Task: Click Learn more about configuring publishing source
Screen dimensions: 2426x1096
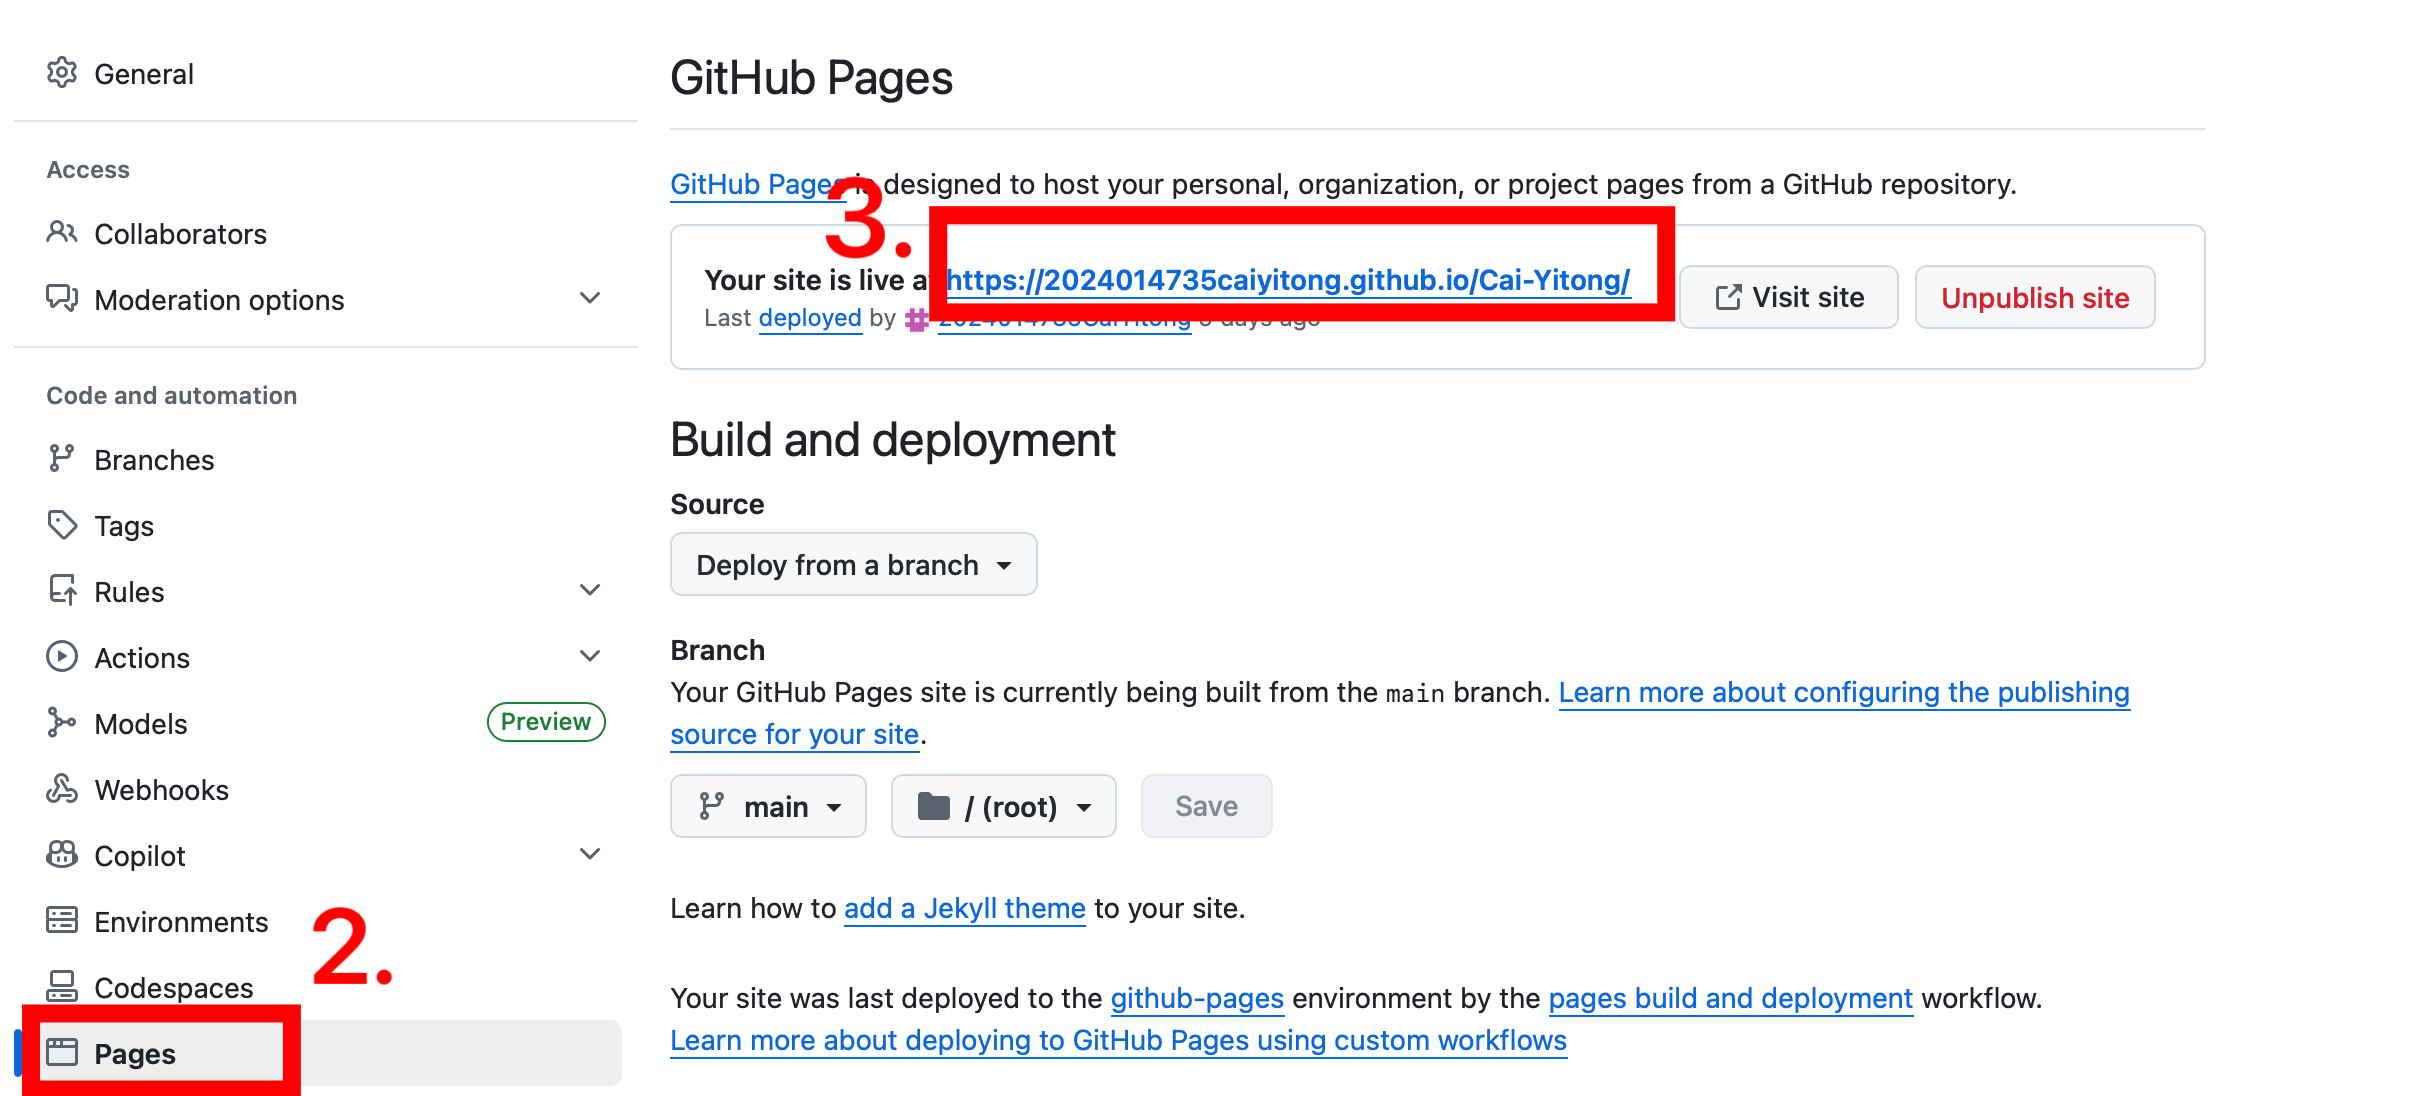Action: (x=1844, y=693)
